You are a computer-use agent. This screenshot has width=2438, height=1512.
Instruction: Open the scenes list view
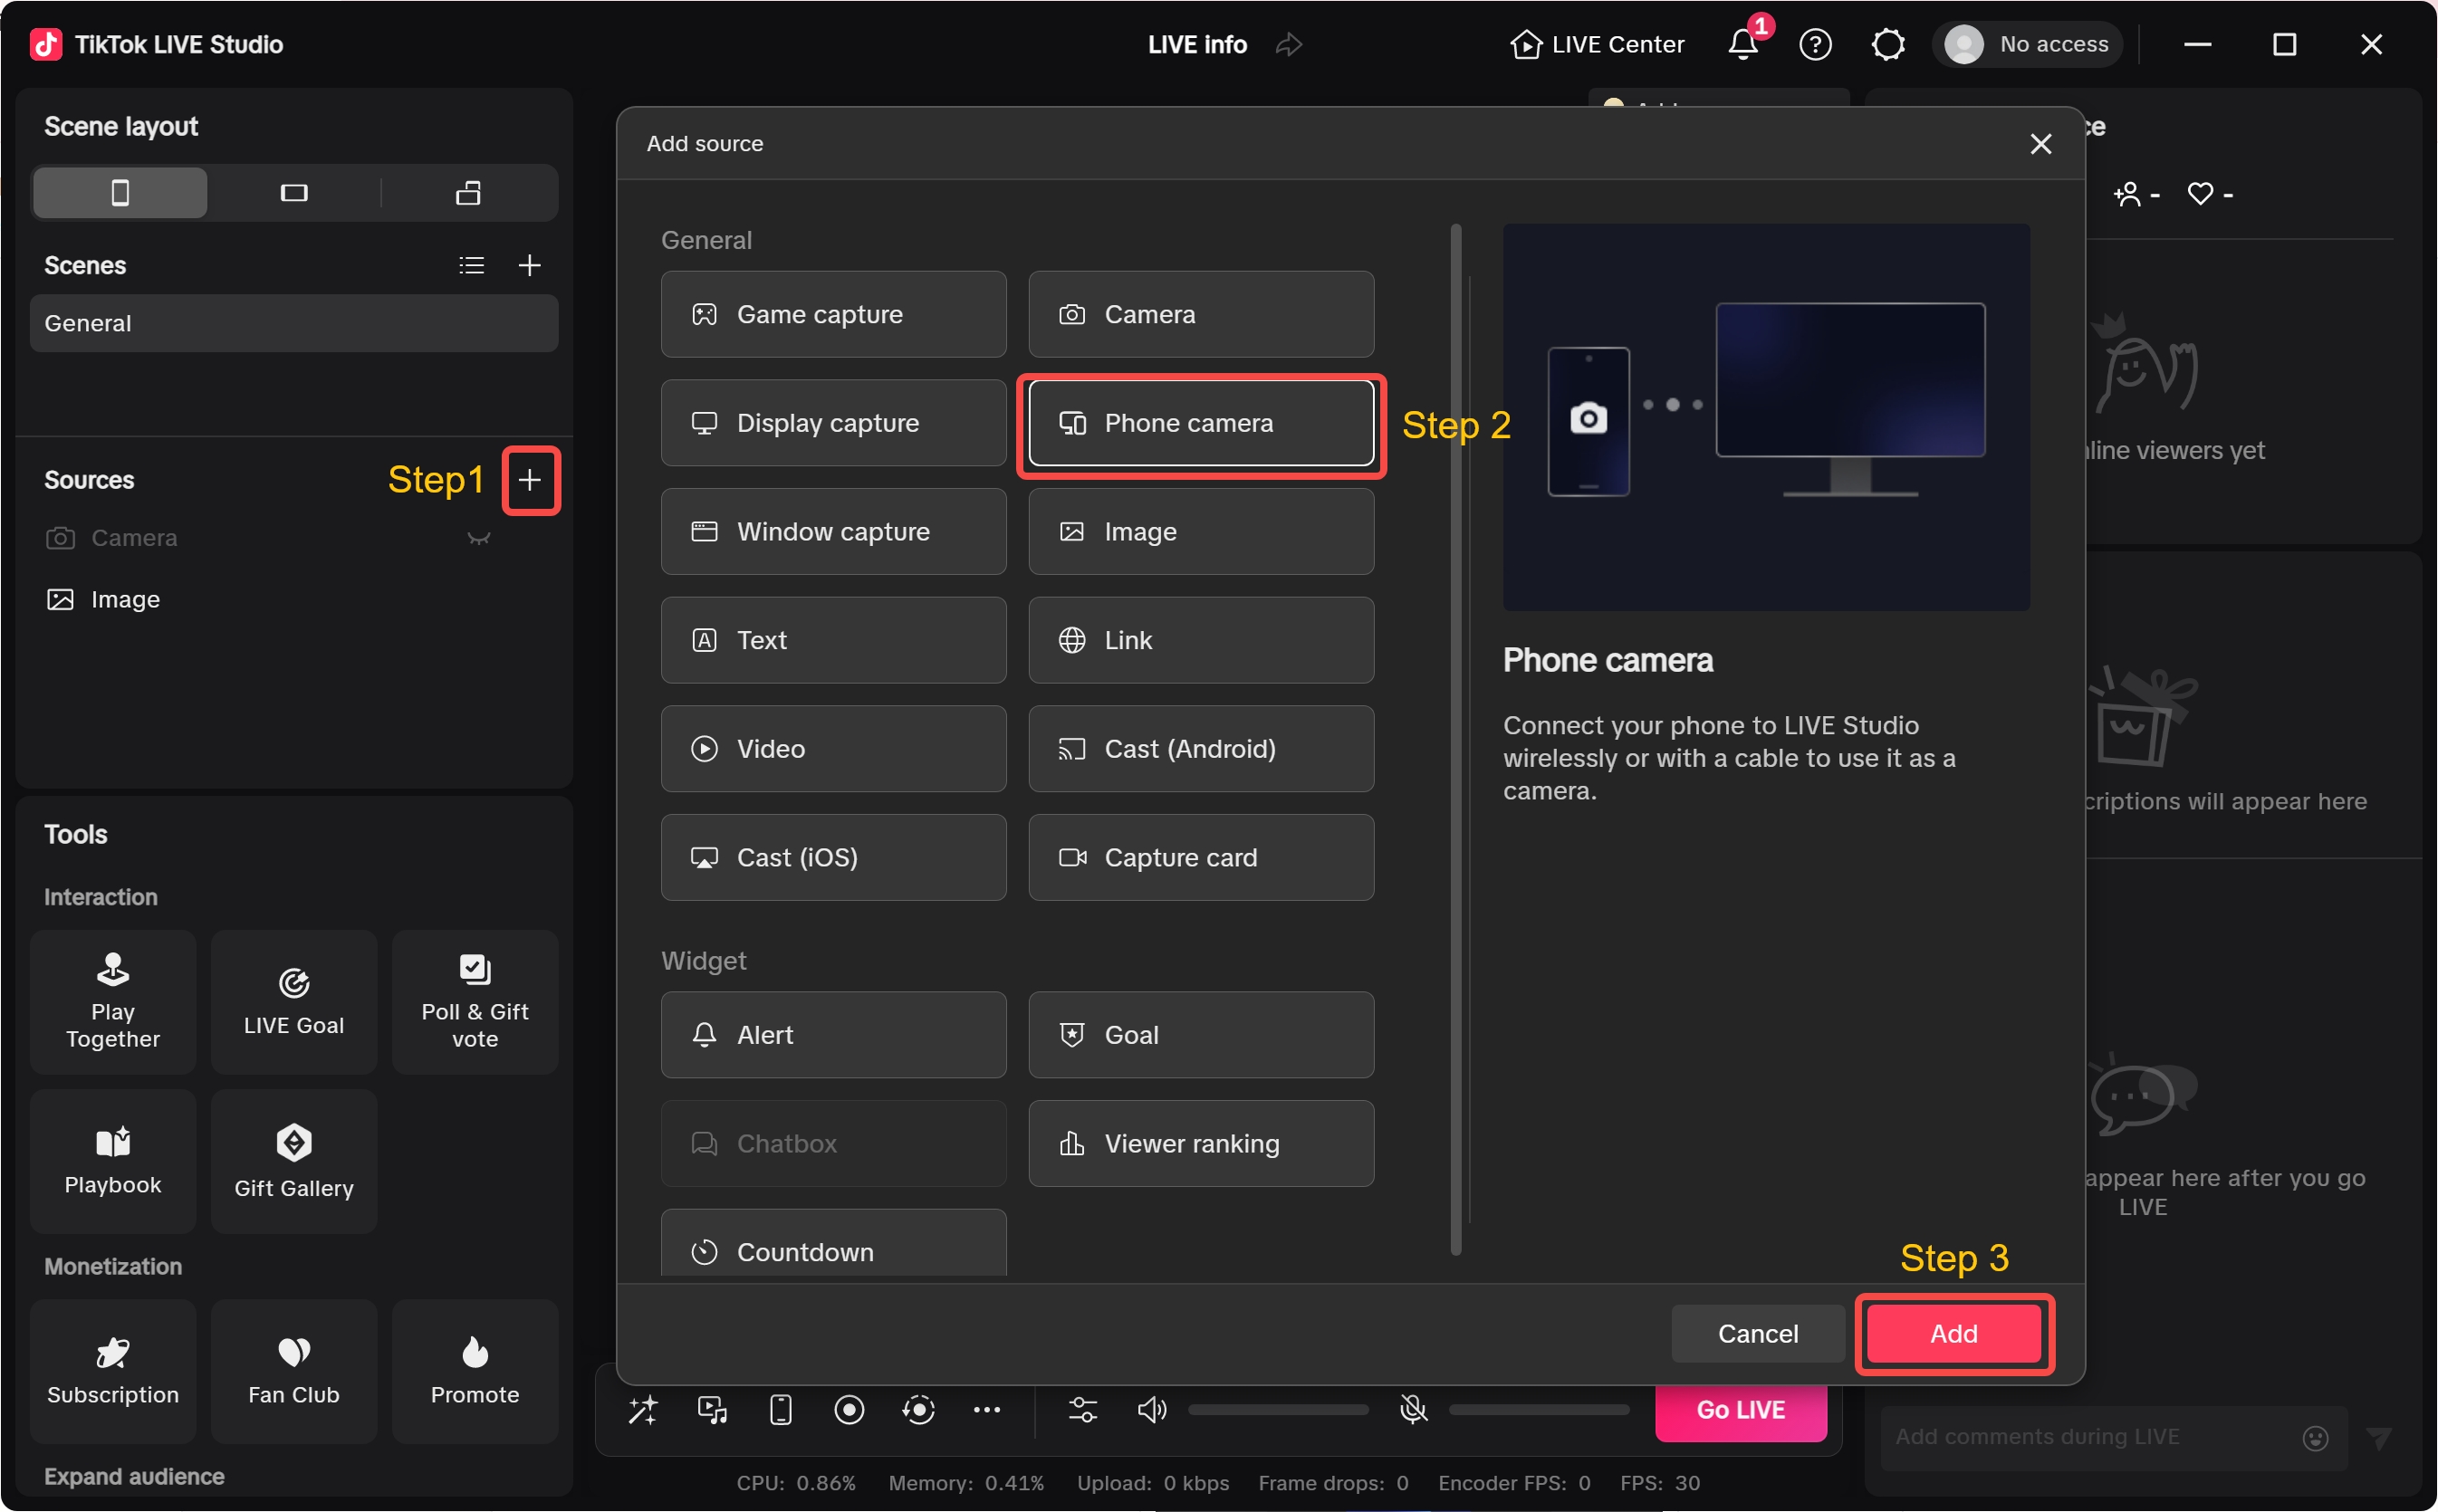(471, 264)
